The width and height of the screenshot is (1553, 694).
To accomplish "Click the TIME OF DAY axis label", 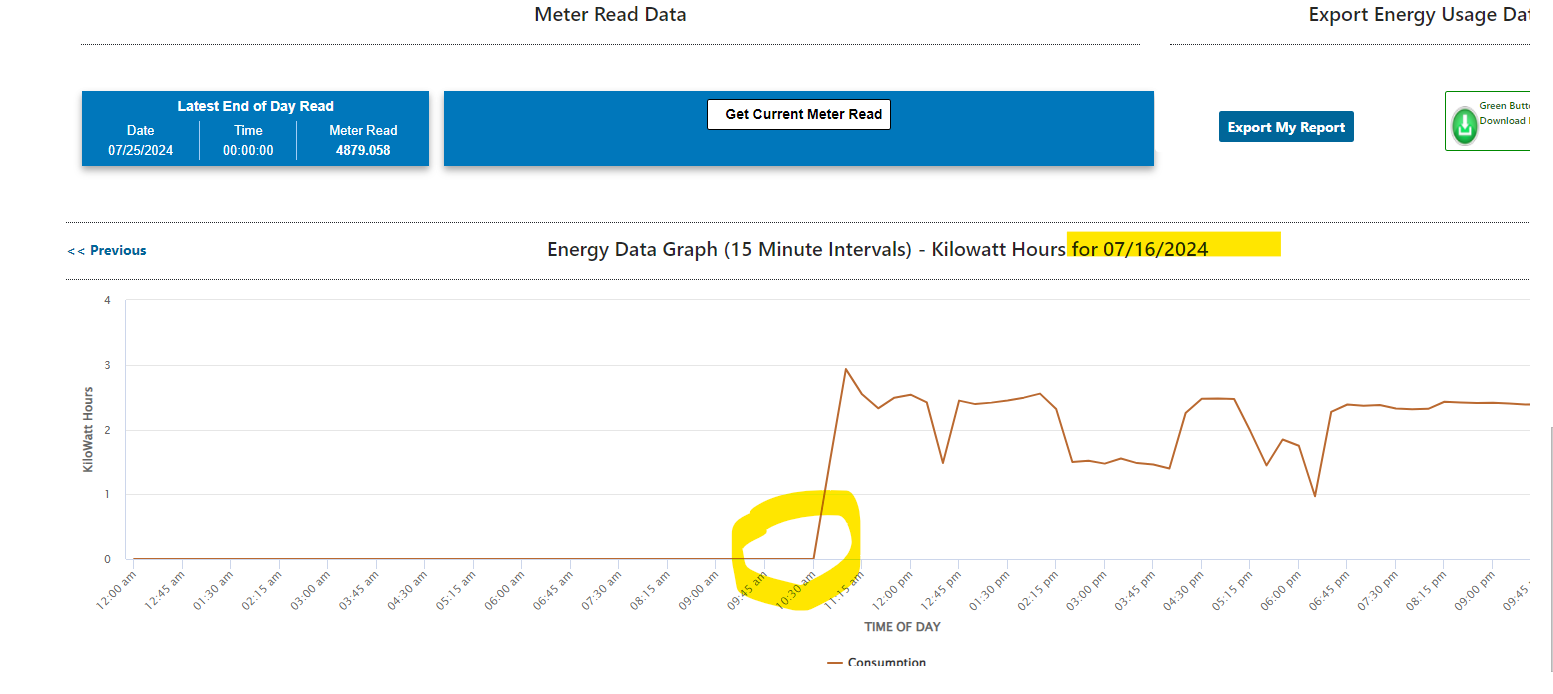I will coord(901,626).
